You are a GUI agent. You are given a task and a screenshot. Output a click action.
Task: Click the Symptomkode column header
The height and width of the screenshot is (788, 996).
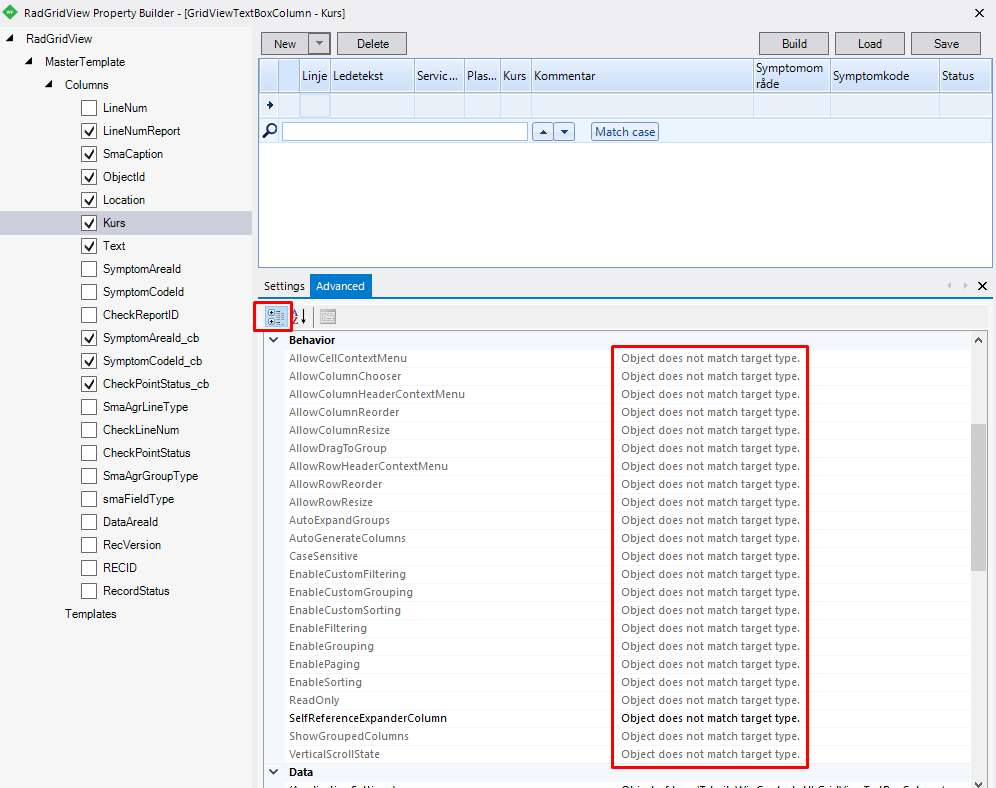pos(884,76)
